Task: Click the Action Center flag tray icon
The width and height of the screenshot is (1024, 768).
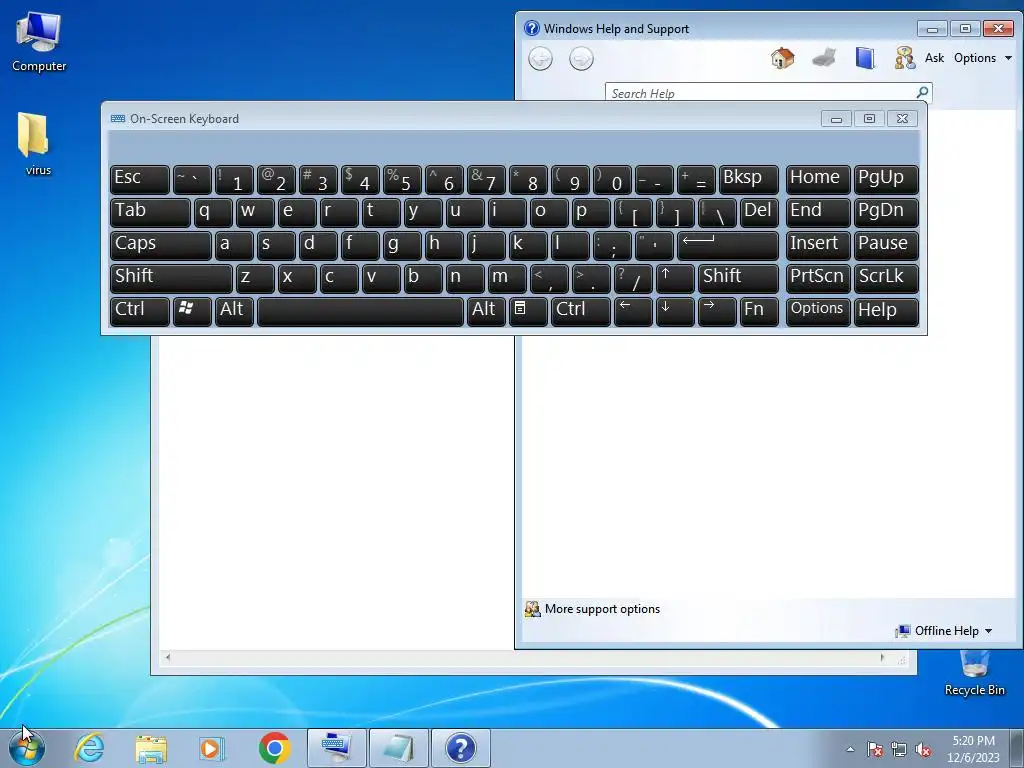Action: tap(875, 749)
